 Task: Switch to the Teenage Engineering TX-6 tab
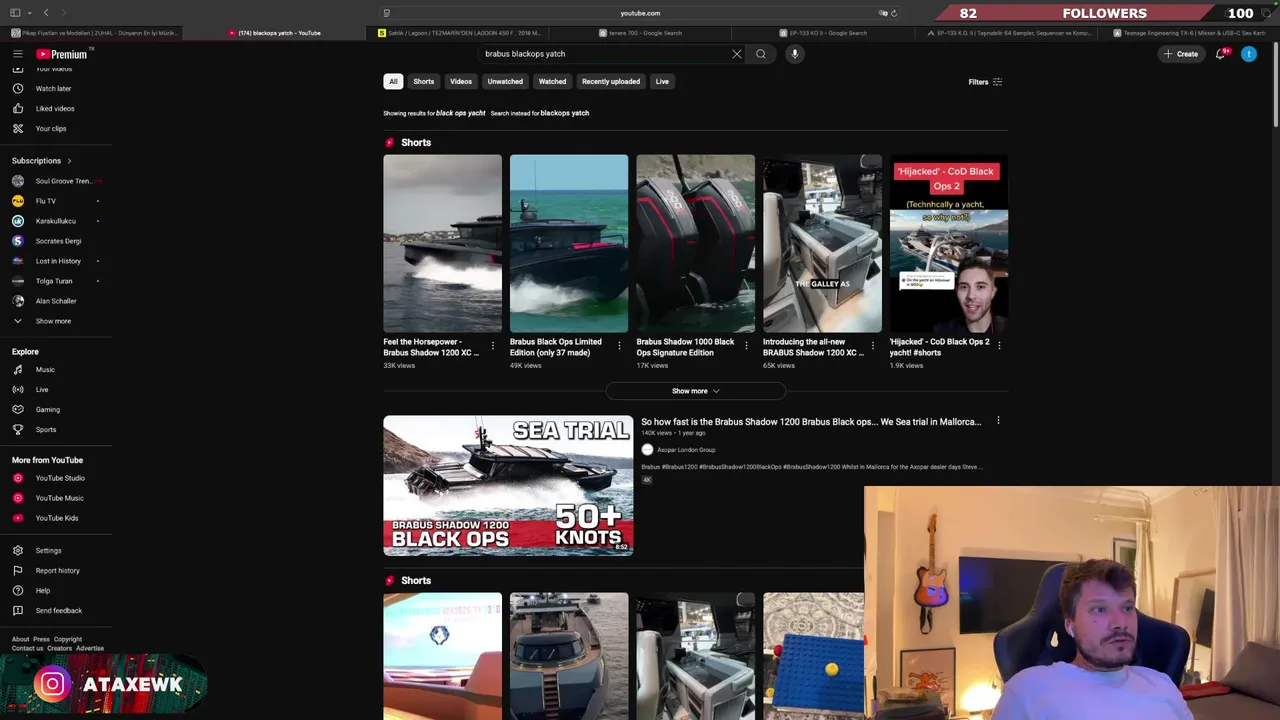[x=1188, y=33]
